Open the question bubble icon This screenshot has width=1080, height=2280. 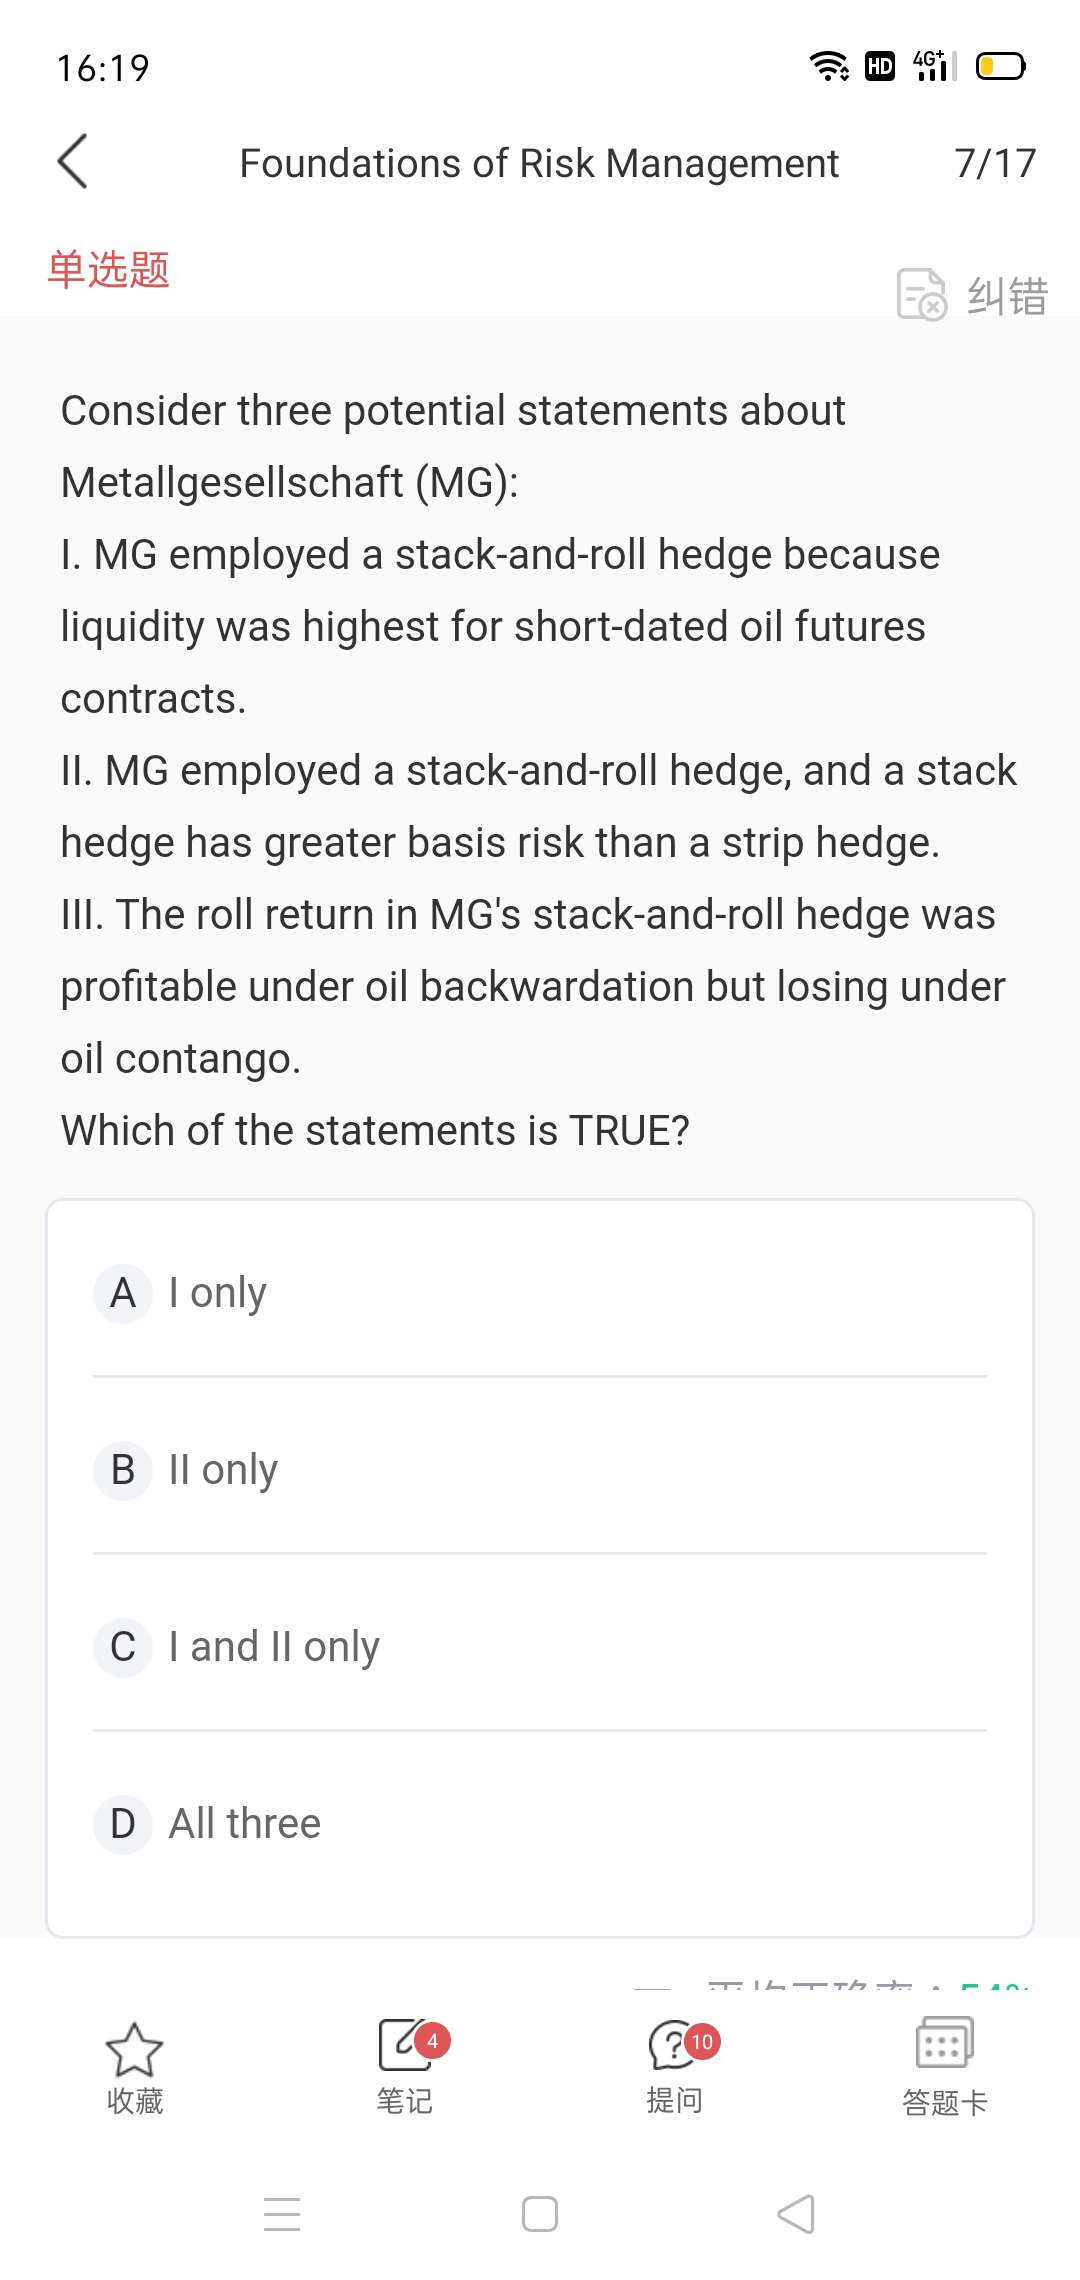point(674,2044)
